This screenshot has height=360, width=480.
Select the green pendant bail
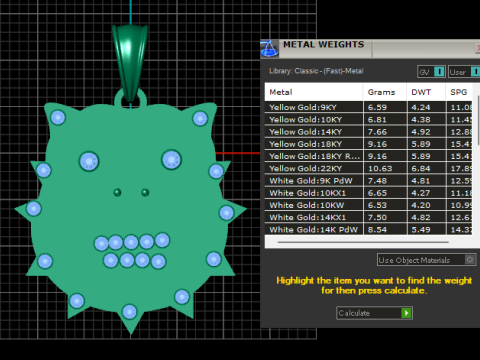pos(130,62)
